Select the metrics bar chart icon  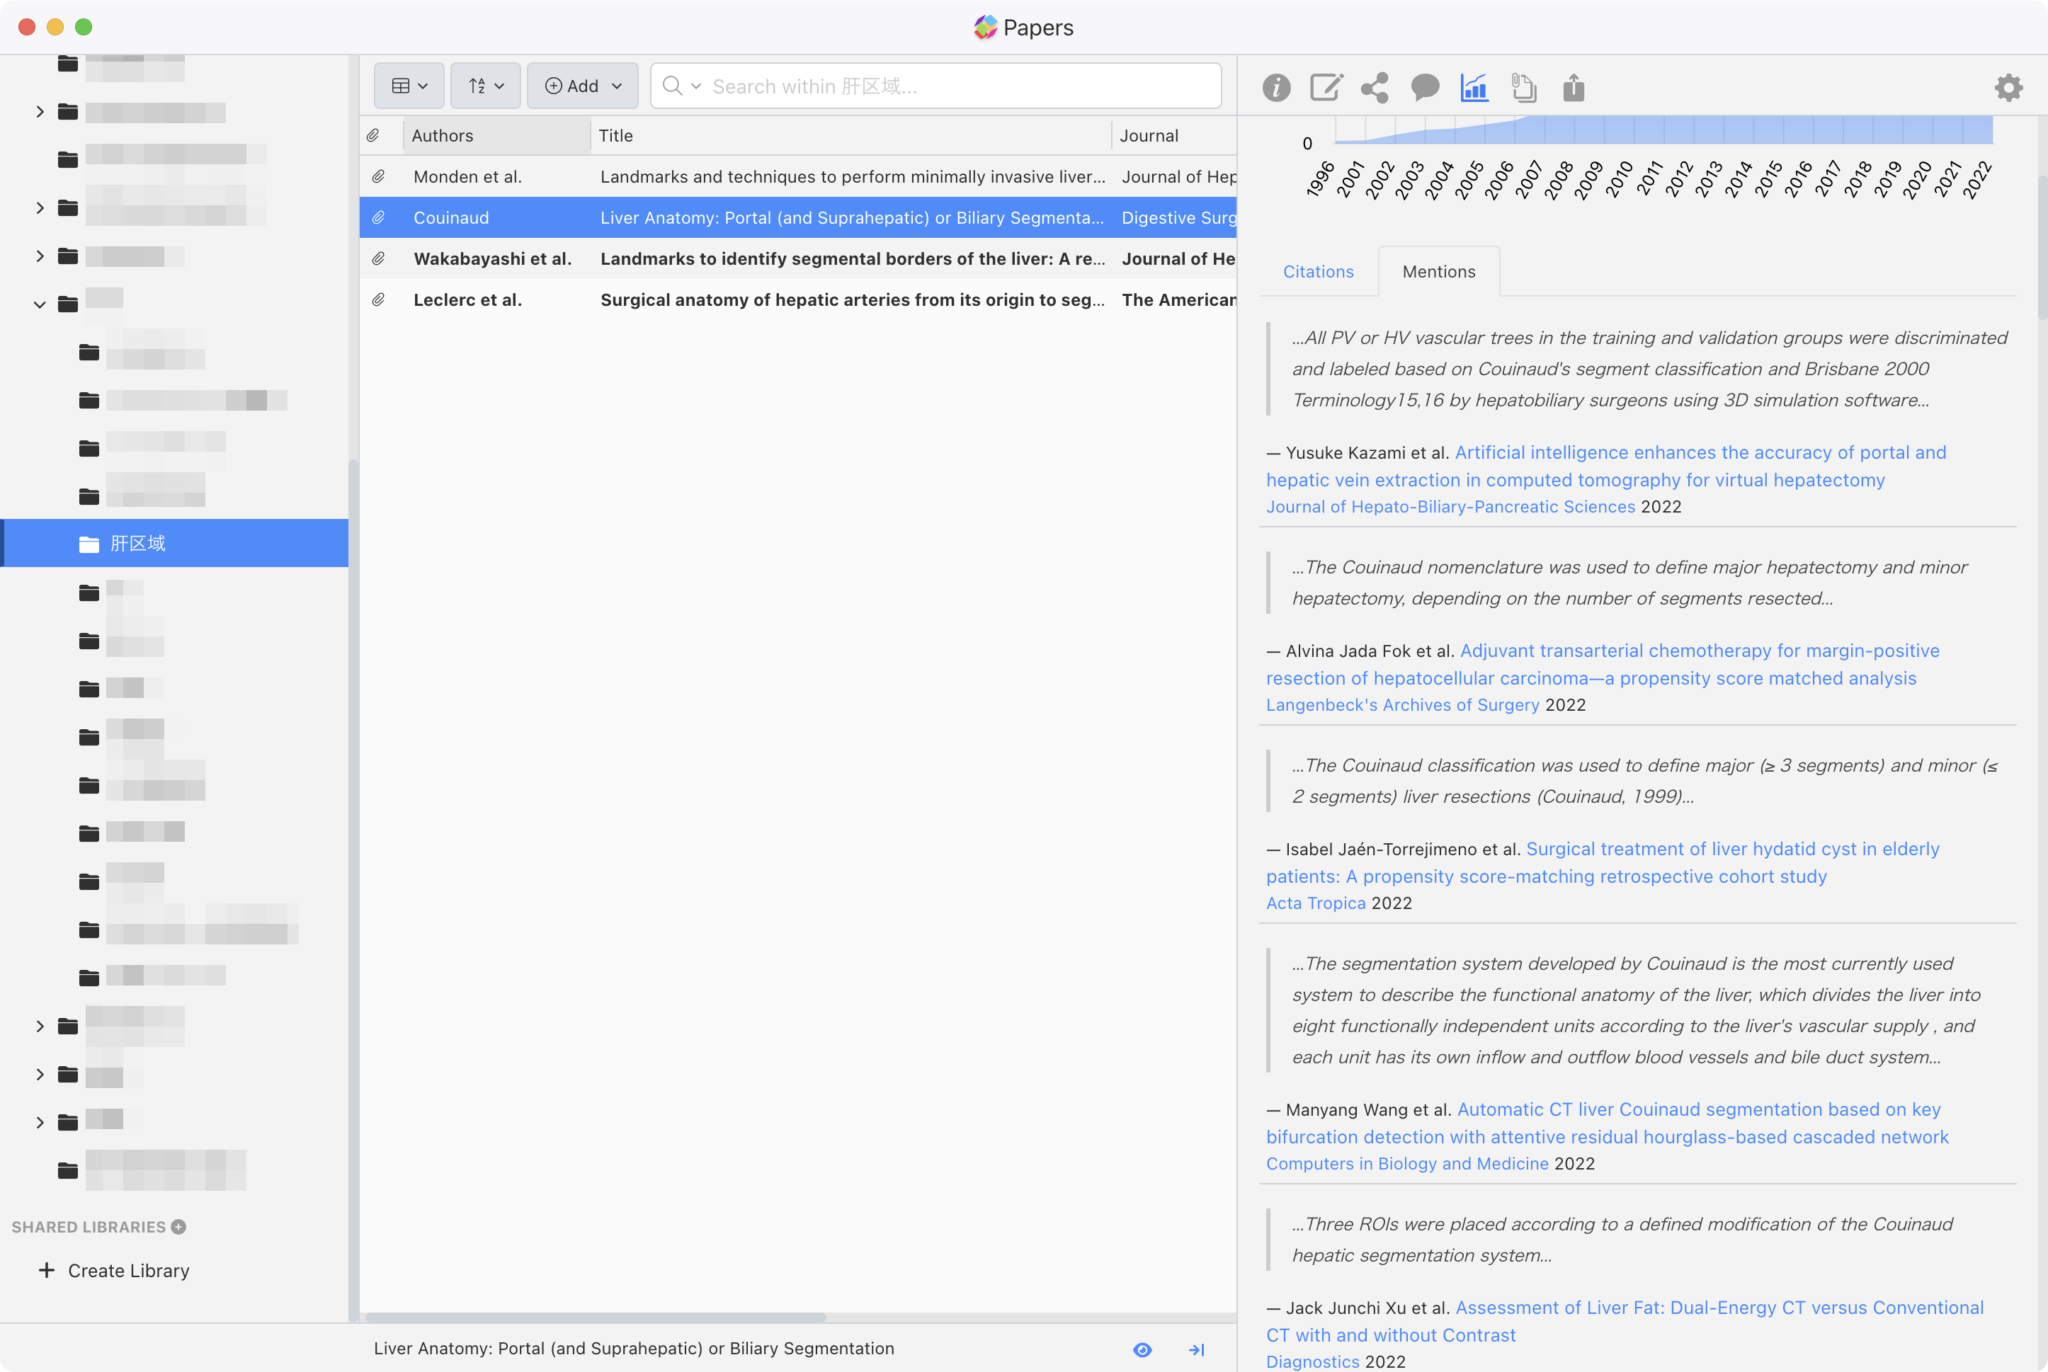[x=1474, y=88]
